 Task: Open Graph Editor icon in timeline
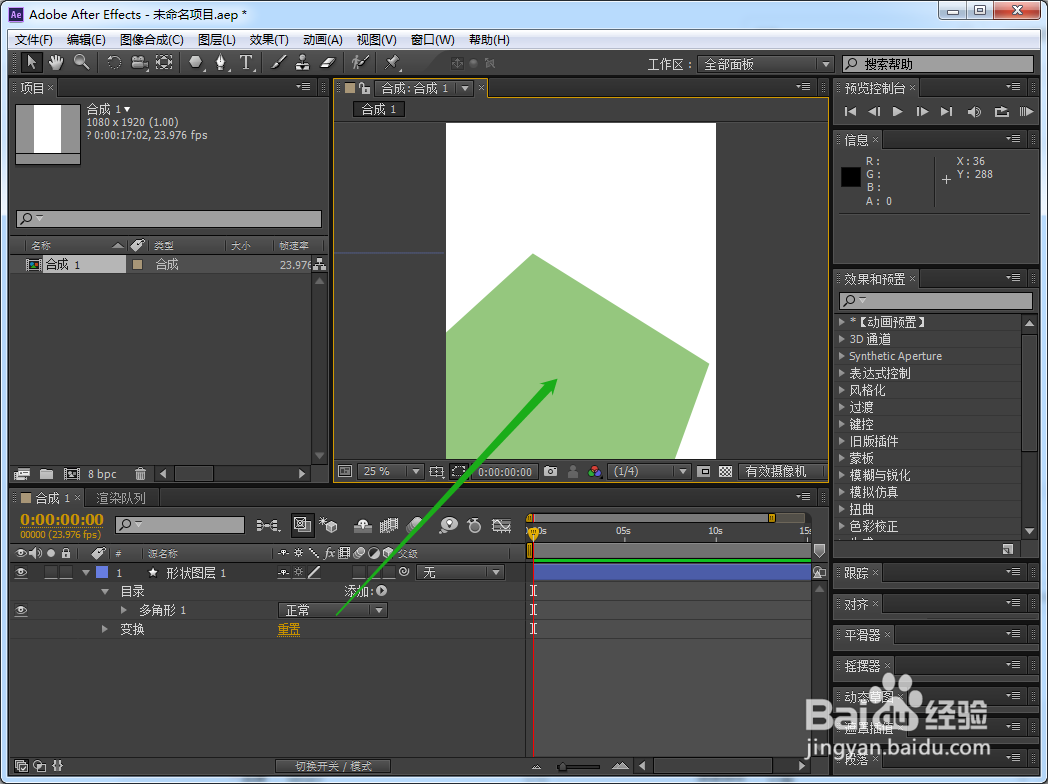coord(501,525)
